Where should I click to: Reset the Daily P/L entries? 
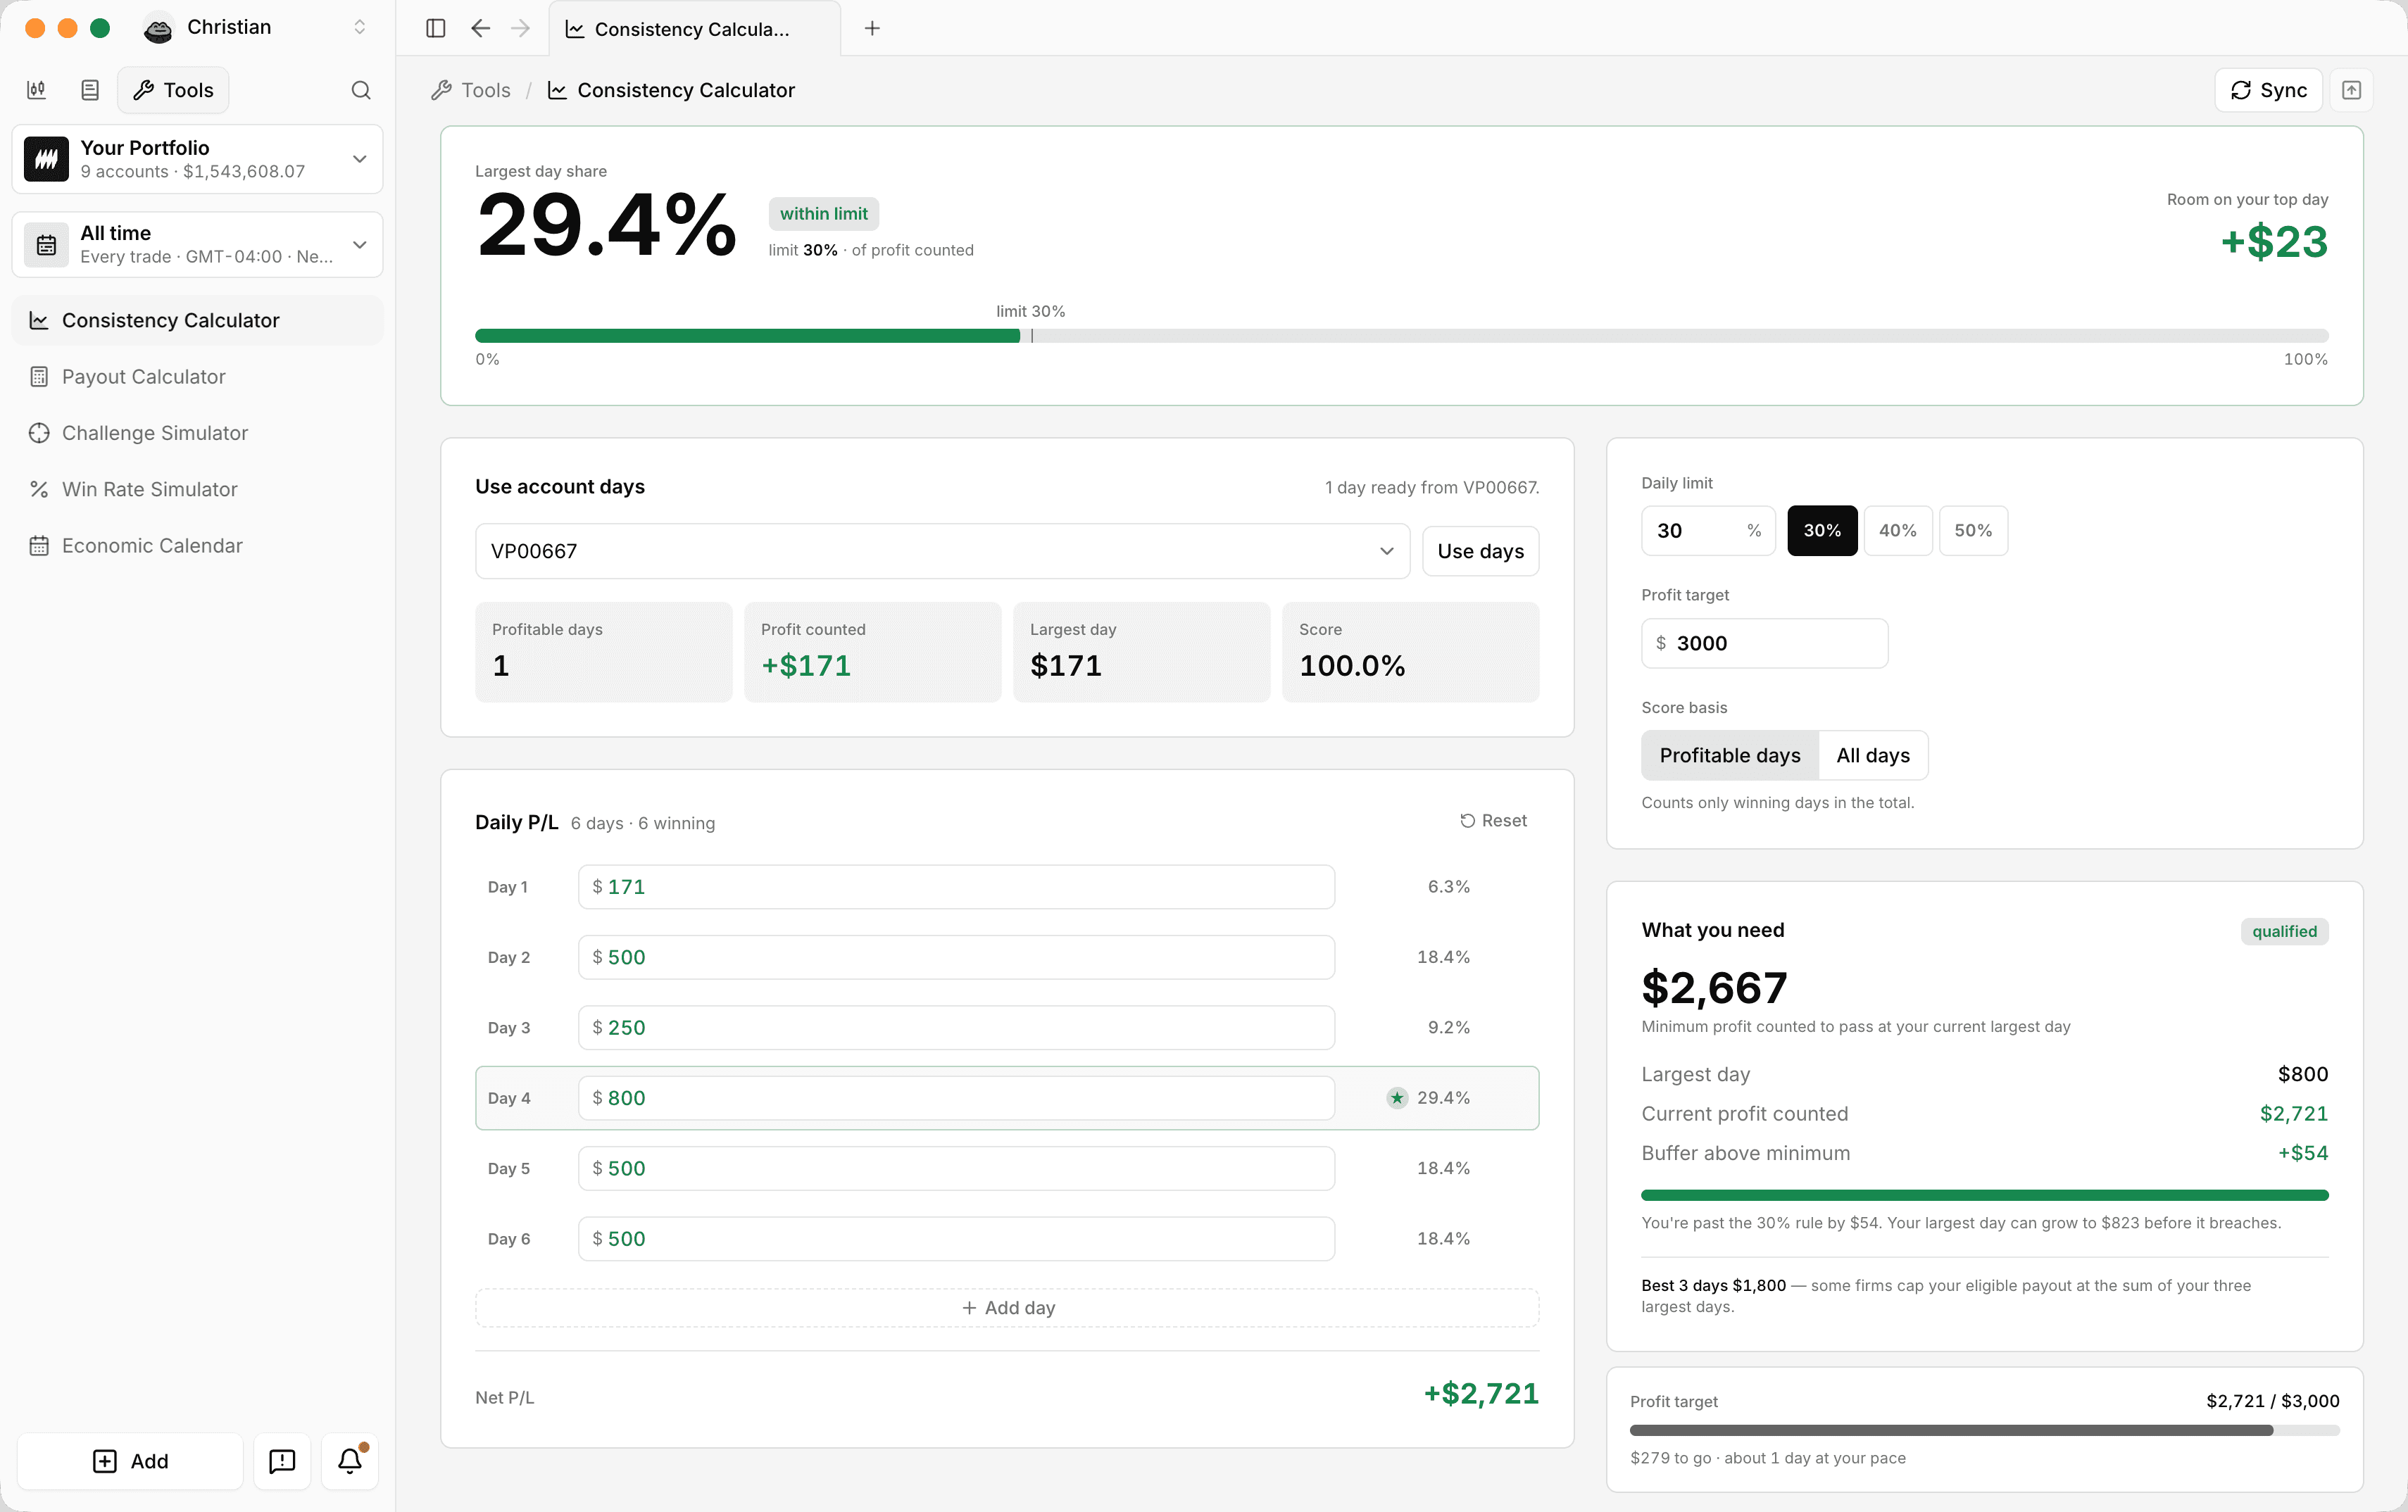click(x=1493, y=821)
